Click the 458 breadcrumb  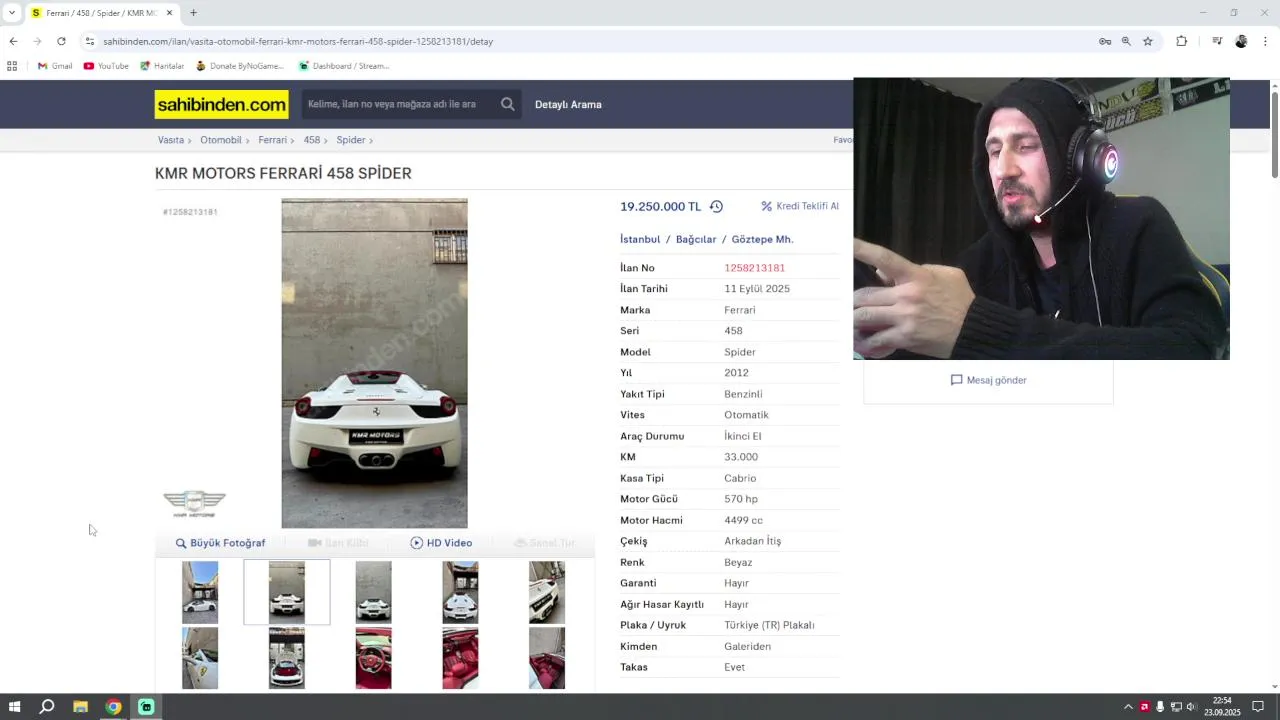[312, 140]
